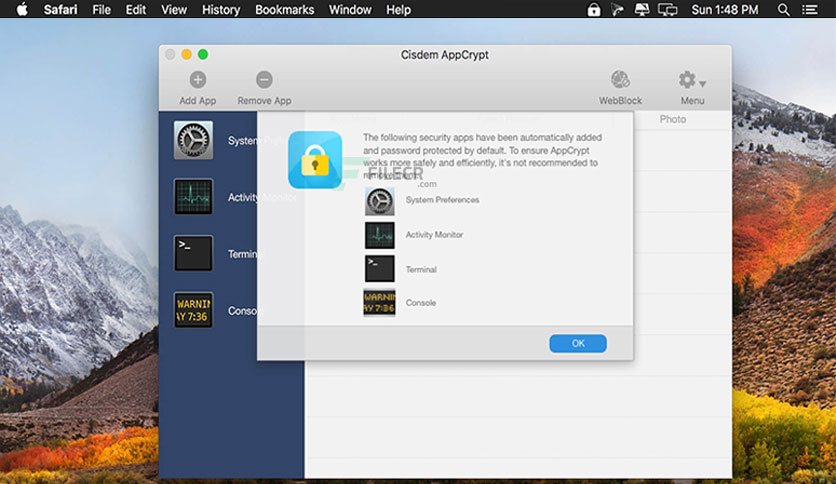
Task: Click 'Terminal' label in dialog
Action: click(421, 270)
